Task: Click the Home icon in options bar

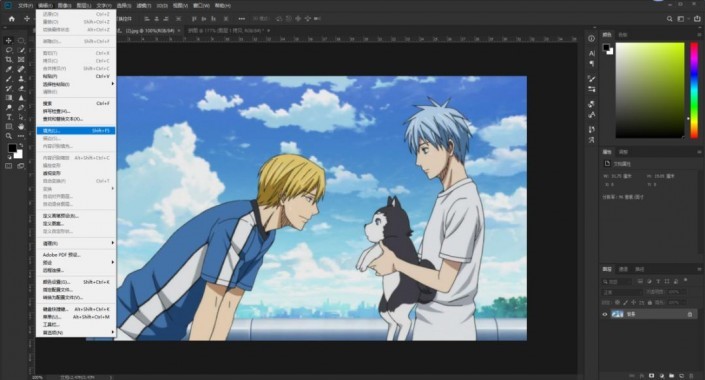Action: (12, 19)
